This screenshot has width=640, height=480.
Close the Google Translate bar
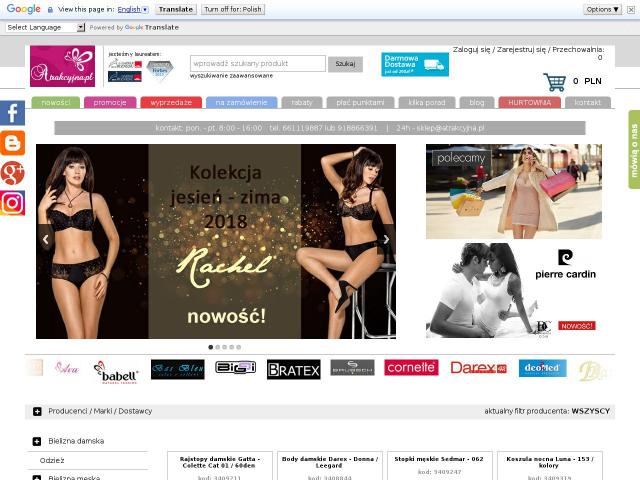click(631, 9)
